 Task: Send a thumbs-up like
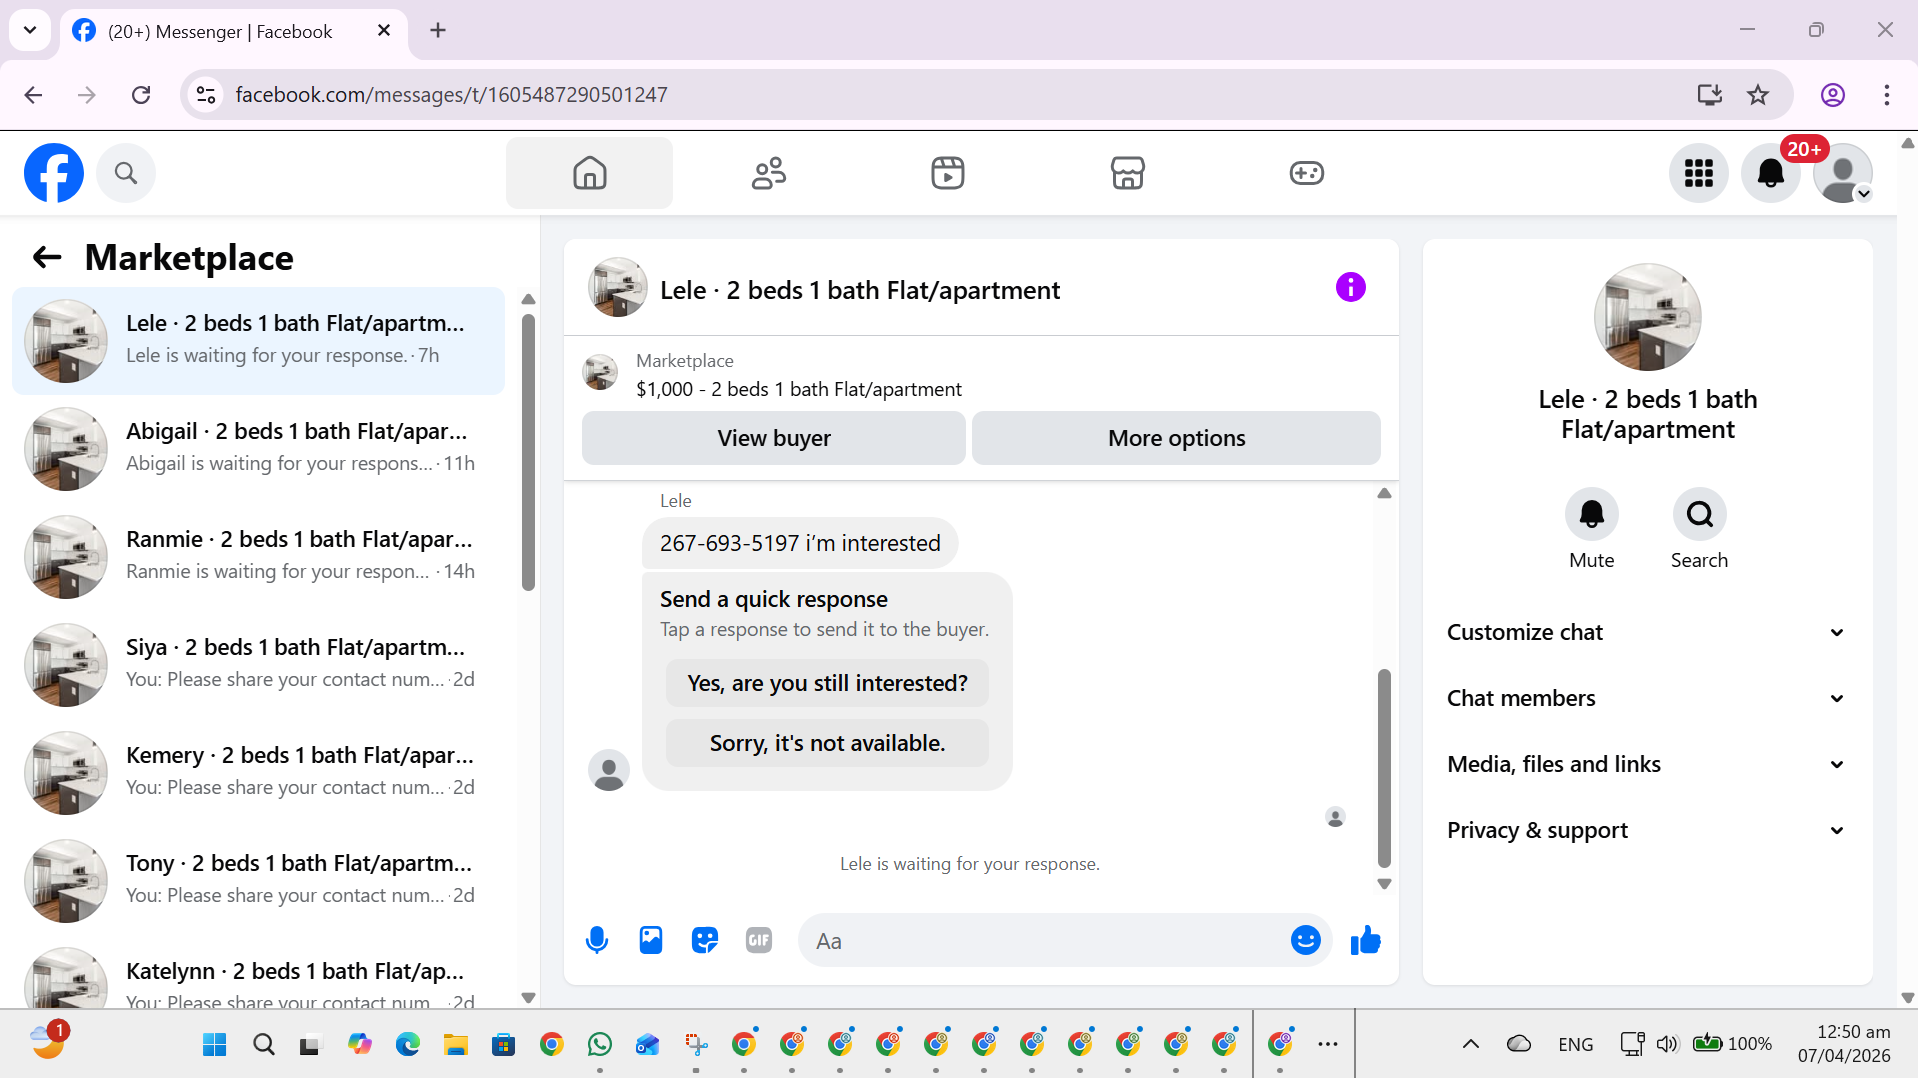click(x=1365, y=940)
